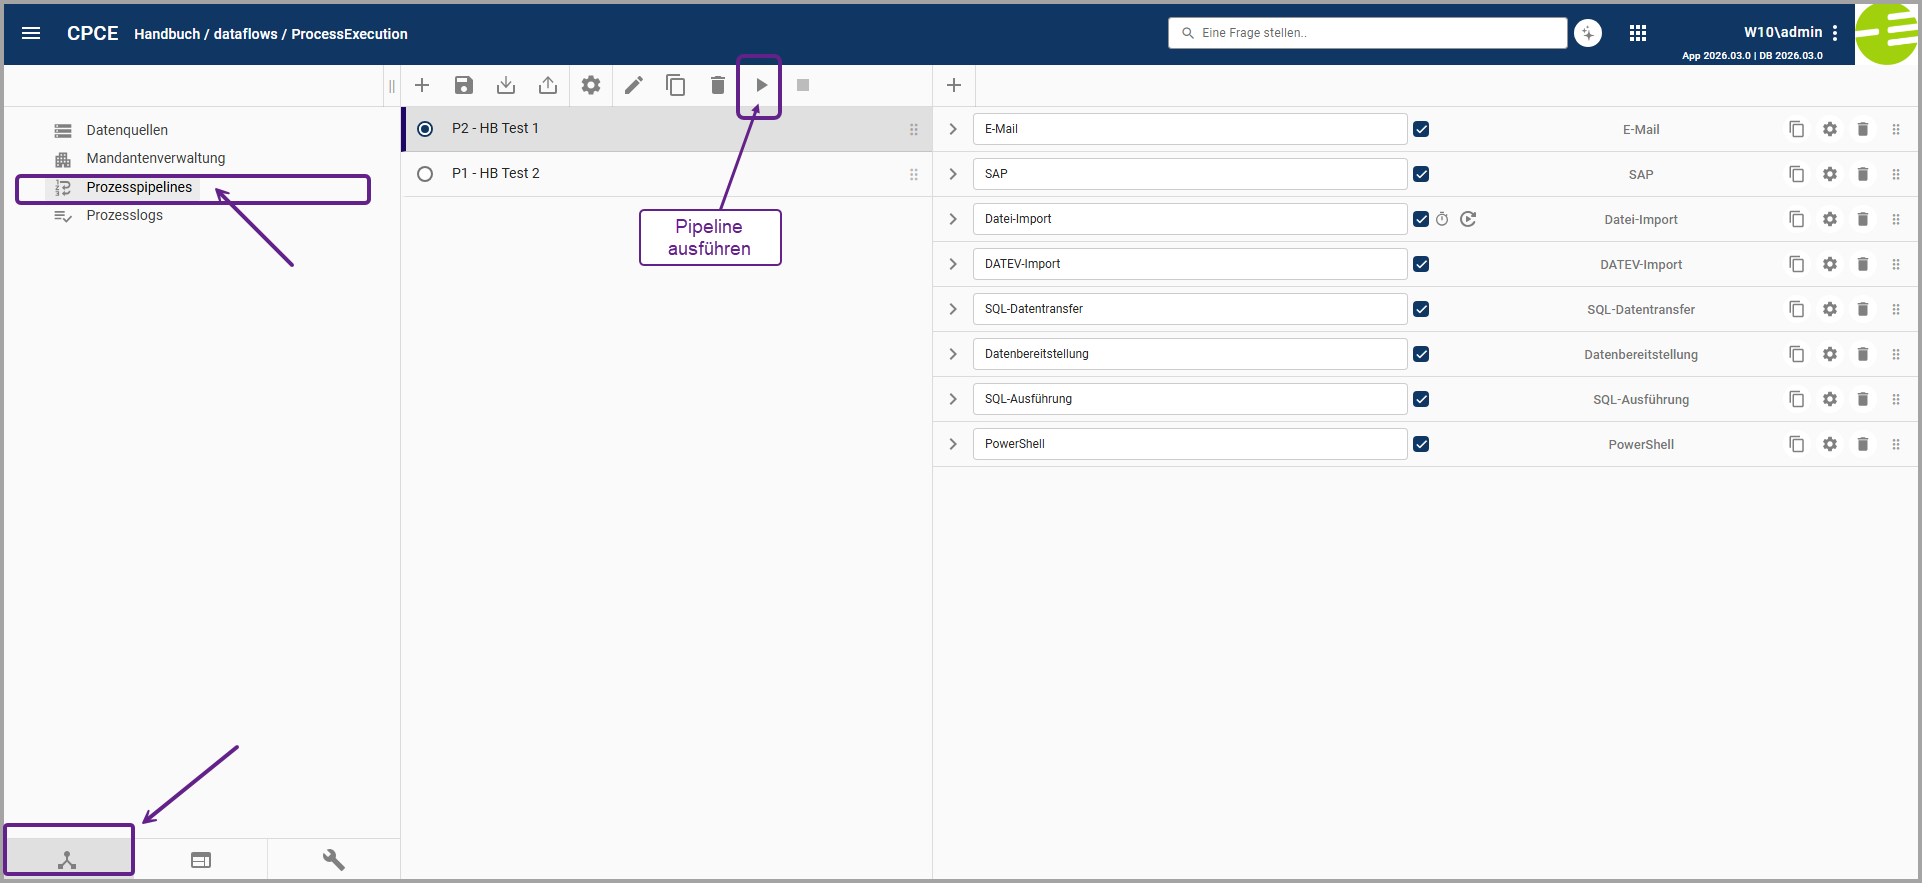Grab the drag handle of P2 - HB Test 1
Image resolution: width=1922 pixels, height=883 pixels.
914,129
